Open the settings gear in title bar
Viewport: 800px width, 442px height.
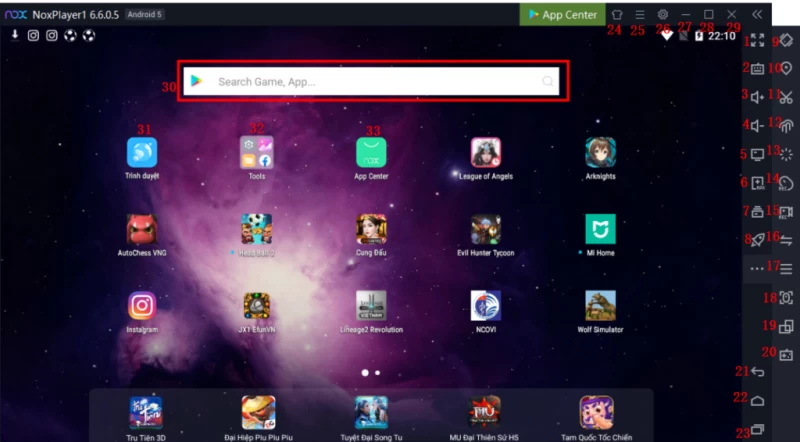pos(663,14)
